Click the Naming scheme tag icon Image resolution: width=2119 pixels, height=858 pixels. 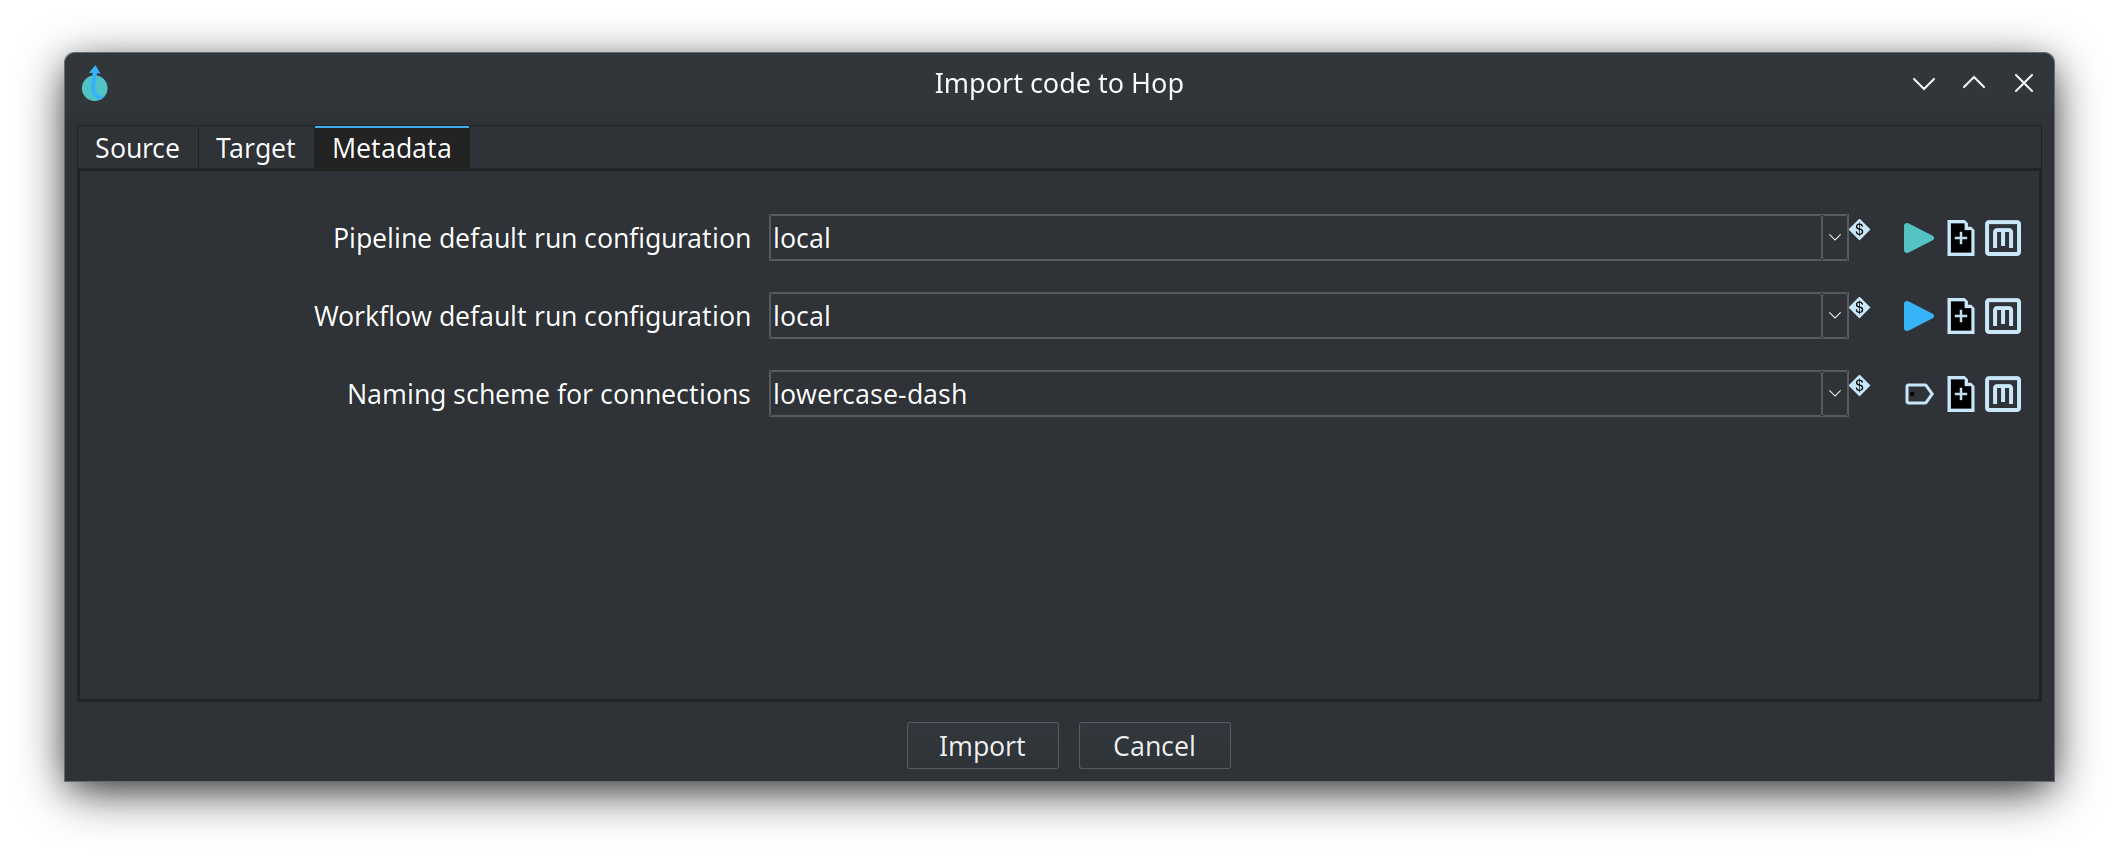click(1918, 394)
